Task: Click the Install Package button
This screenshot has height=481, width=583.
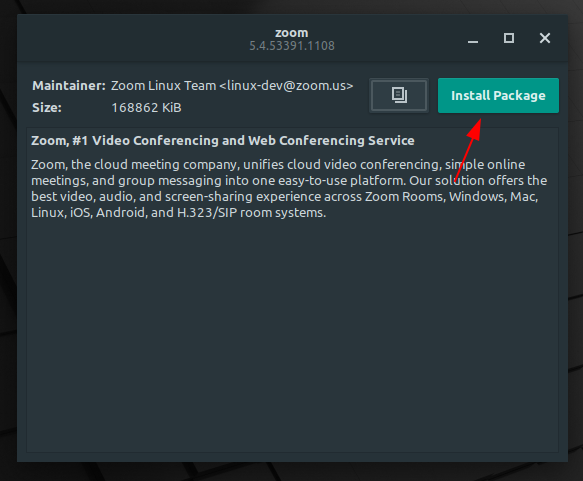Action: 498,96
